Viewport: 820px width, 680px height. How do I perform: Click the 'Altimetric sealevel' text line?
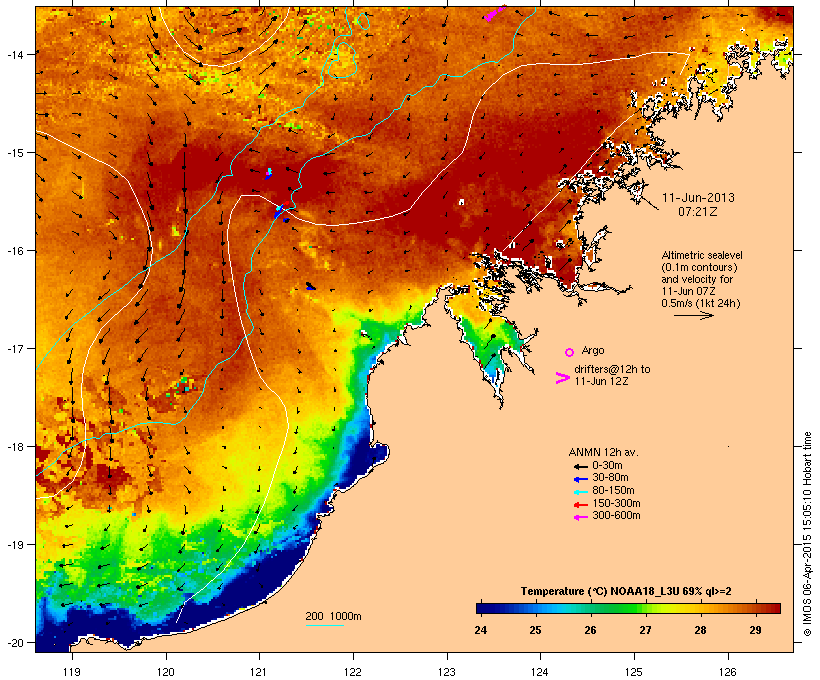coord(702,255)
